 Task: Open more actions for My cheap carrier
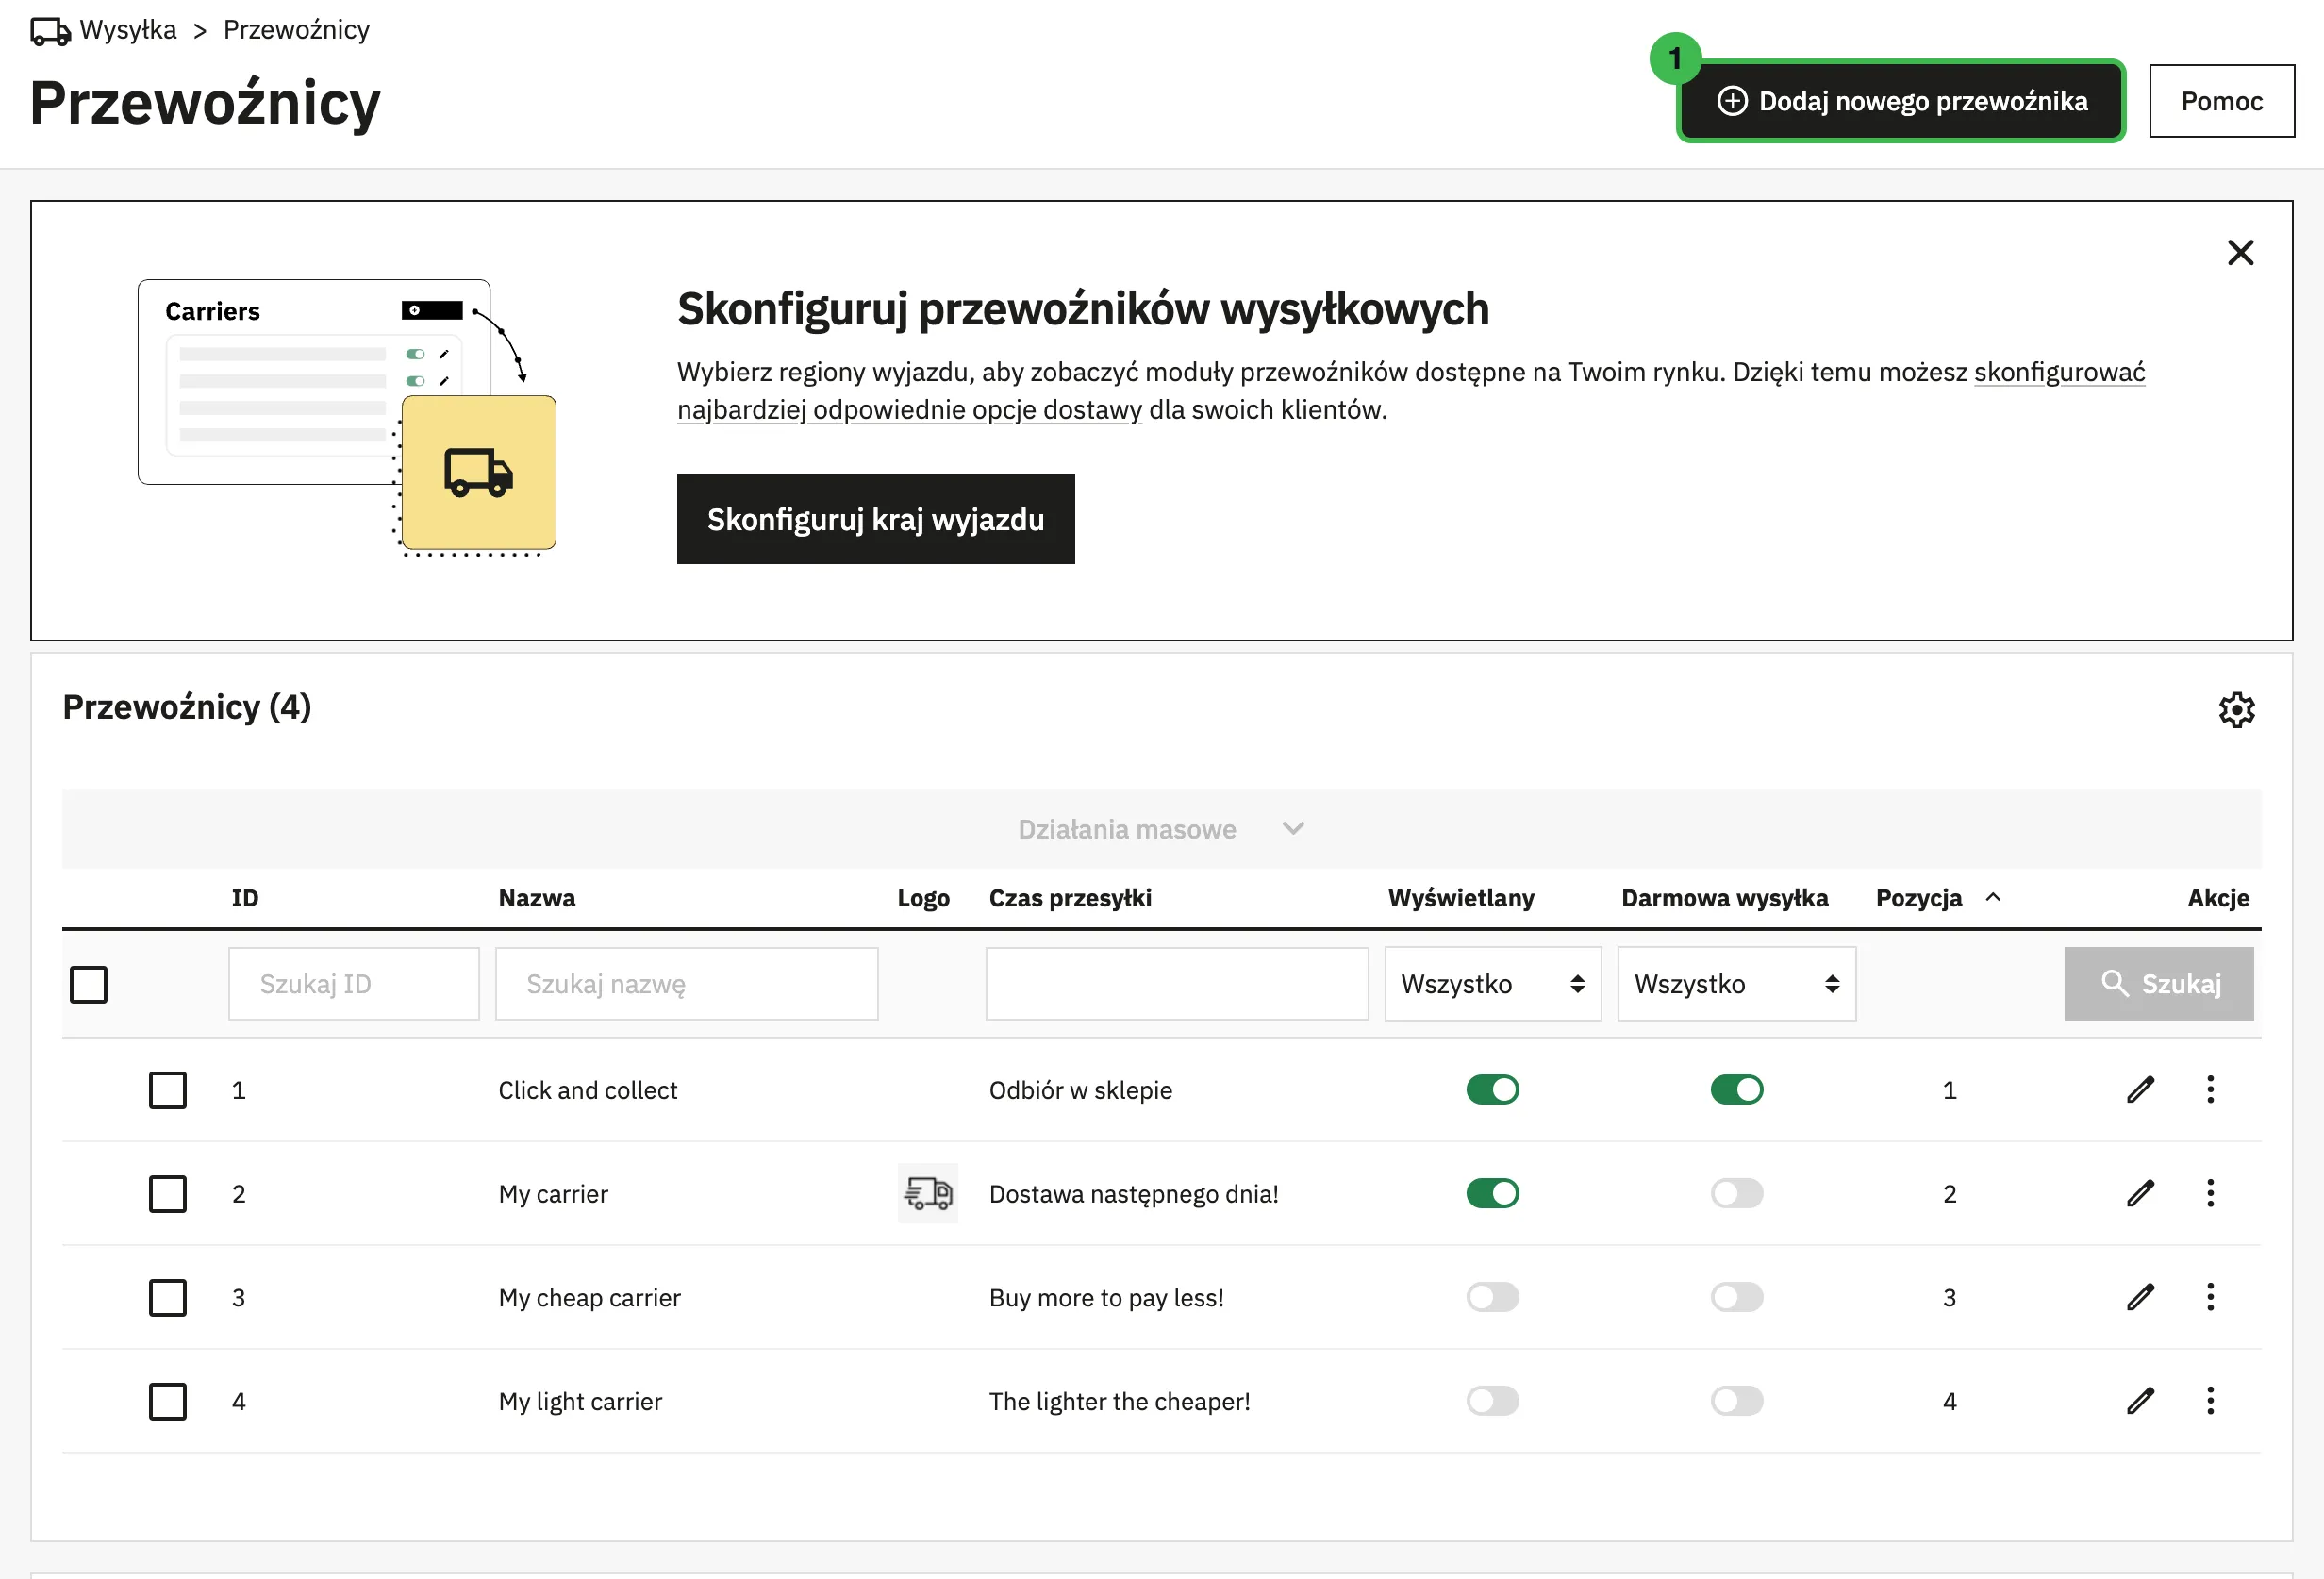click(2210, 1297)
